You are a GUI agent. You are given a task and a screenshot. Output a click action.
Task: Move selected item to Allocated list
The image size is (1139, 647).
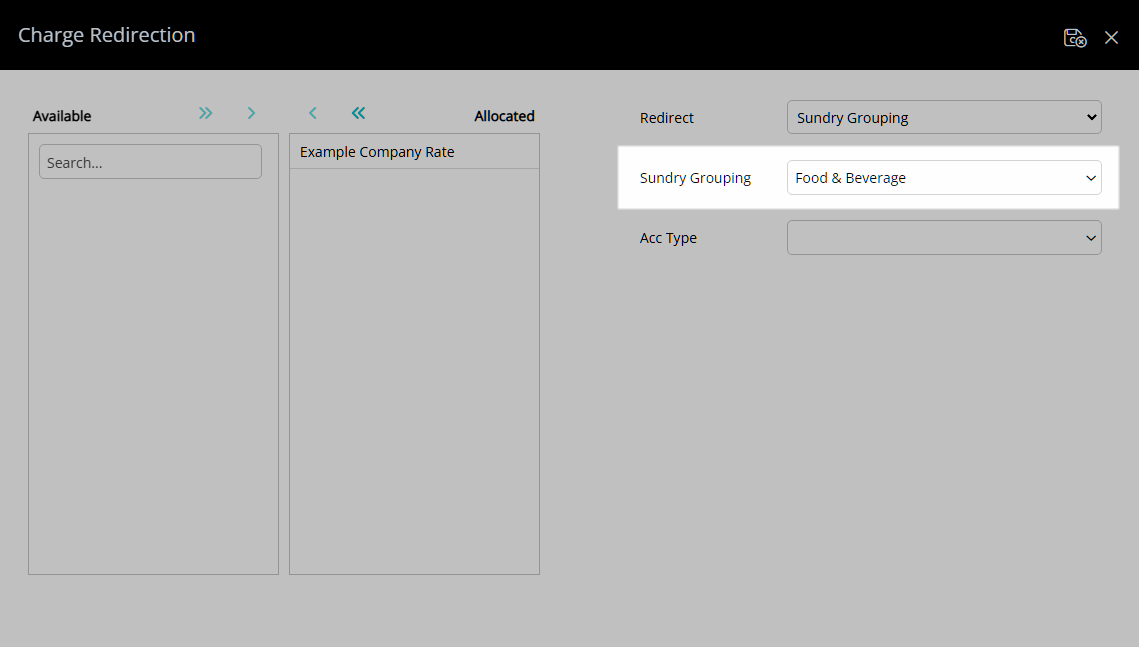[251, 113]
